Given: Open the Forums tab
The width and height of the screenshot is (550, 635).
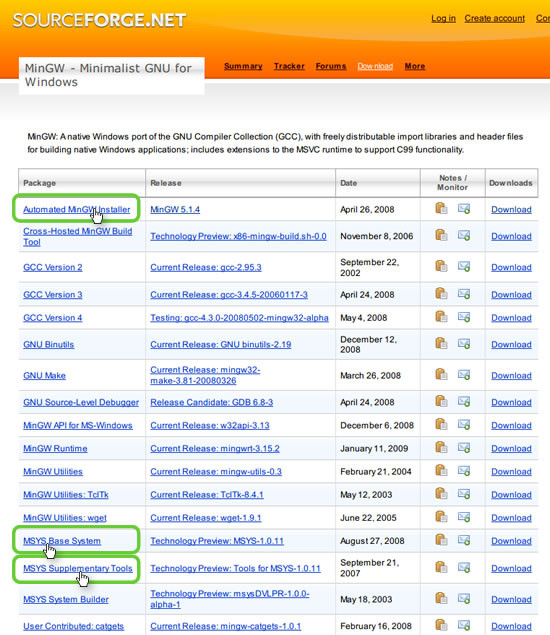Looking at the screenshot, I should [x=331, y=66].
